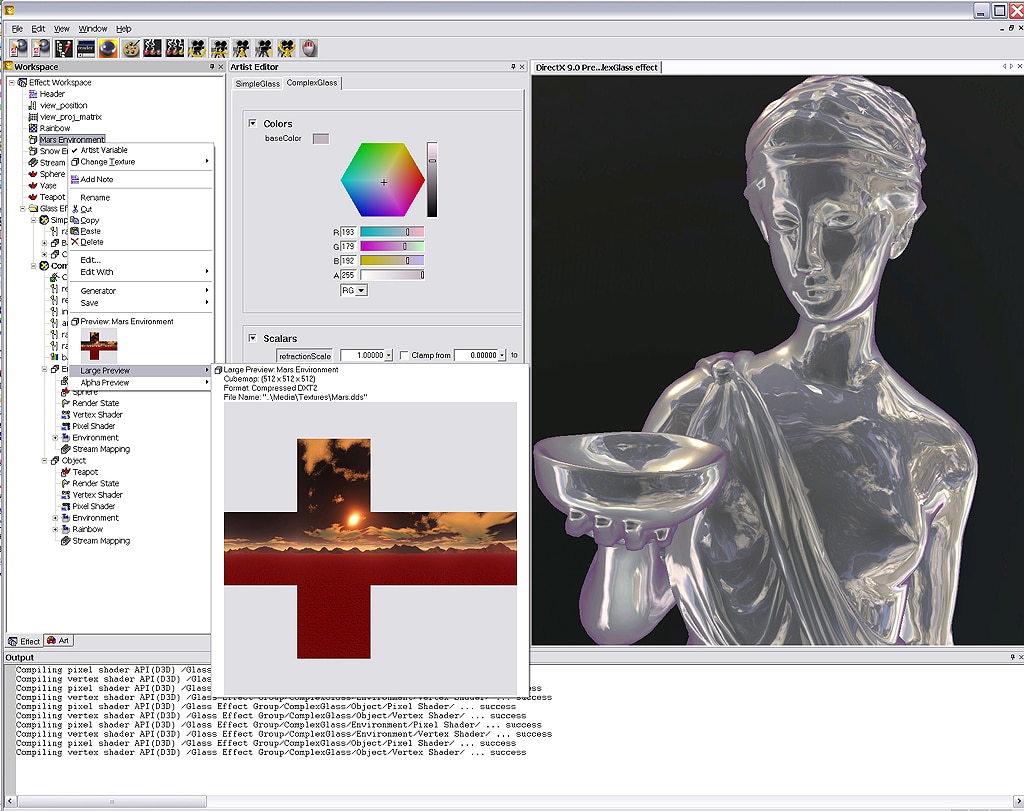Screen dimensions: 1024x811
Task: Select the Snow Environment texture icon
Action: tap(32, 151)
